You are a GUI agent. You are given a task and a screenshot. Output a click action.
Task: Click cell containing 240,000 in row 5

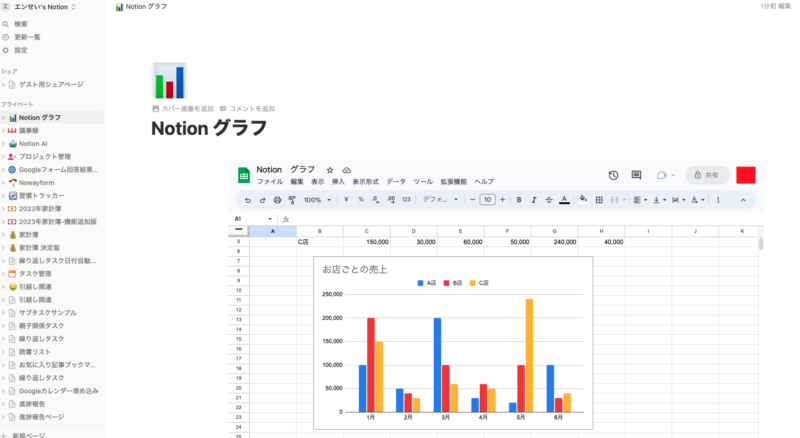(x=555, y=242)
